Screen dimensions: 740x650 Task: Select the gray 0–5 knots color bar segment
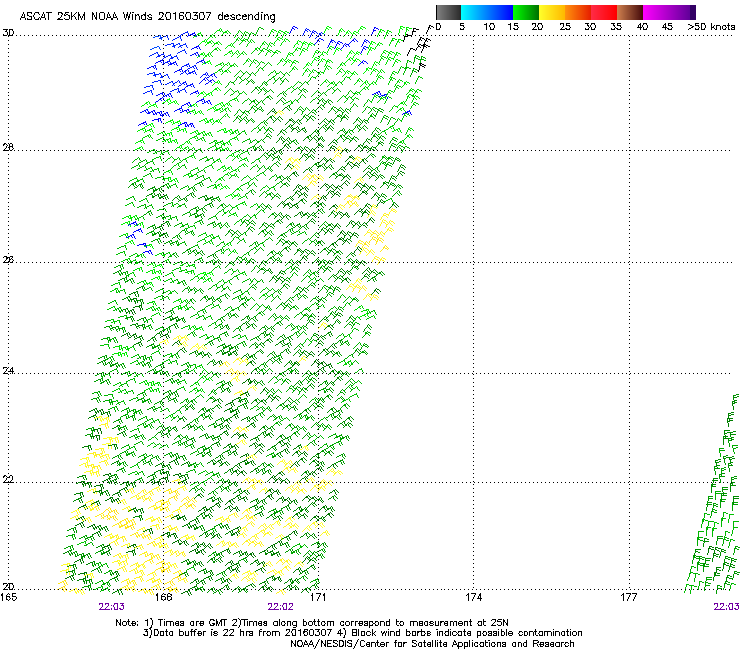[448, 12]
